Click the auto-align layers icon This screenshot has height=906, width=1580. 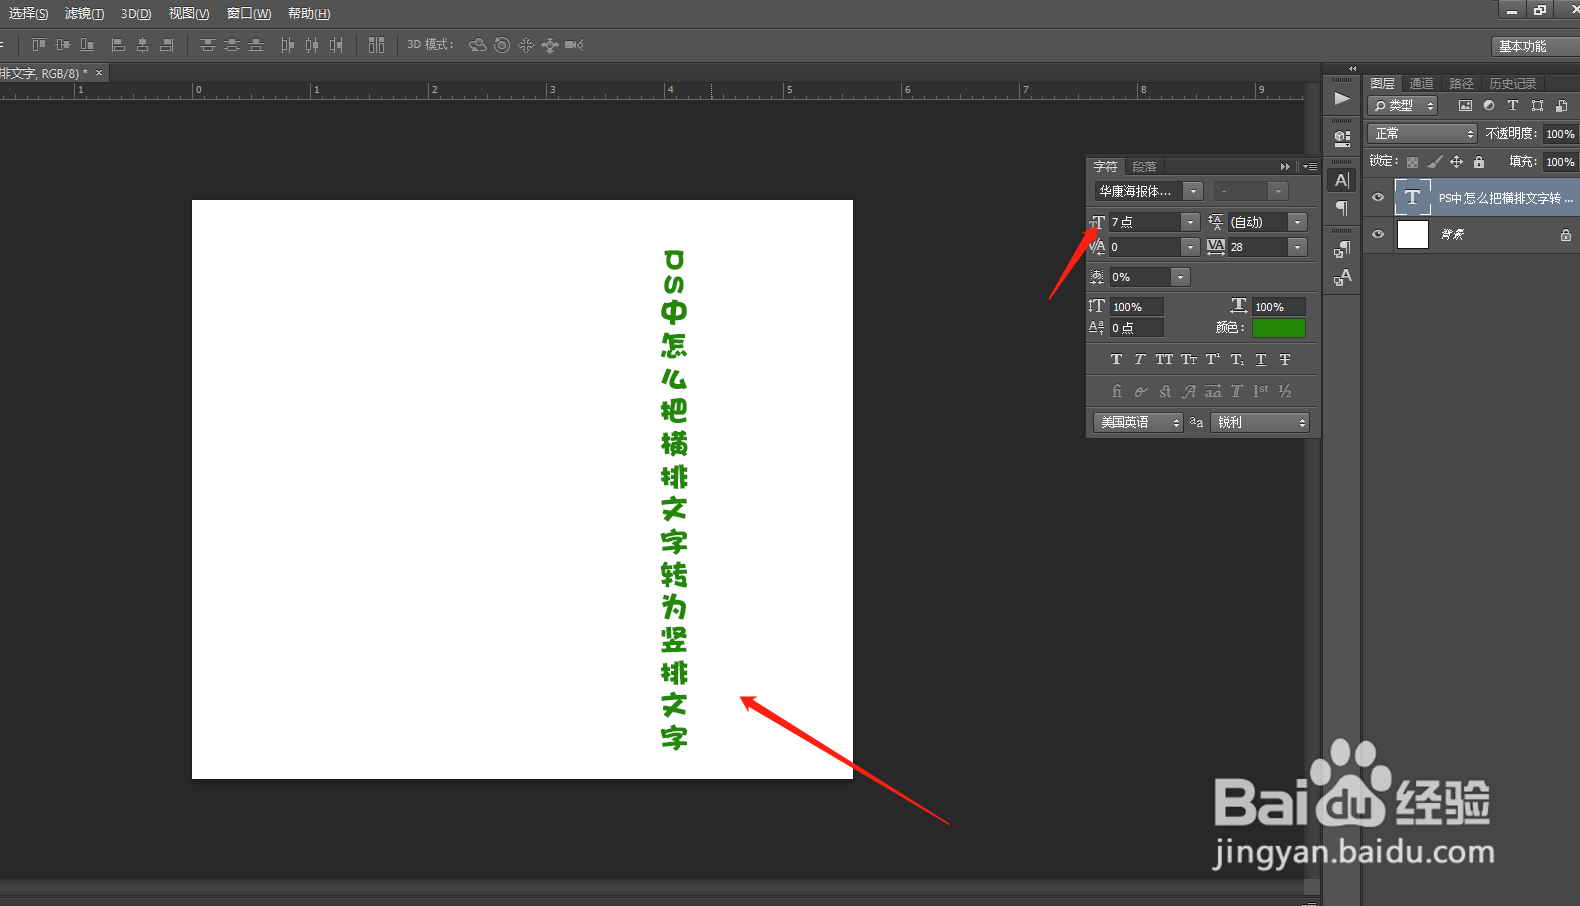click(x=376, y=45)
